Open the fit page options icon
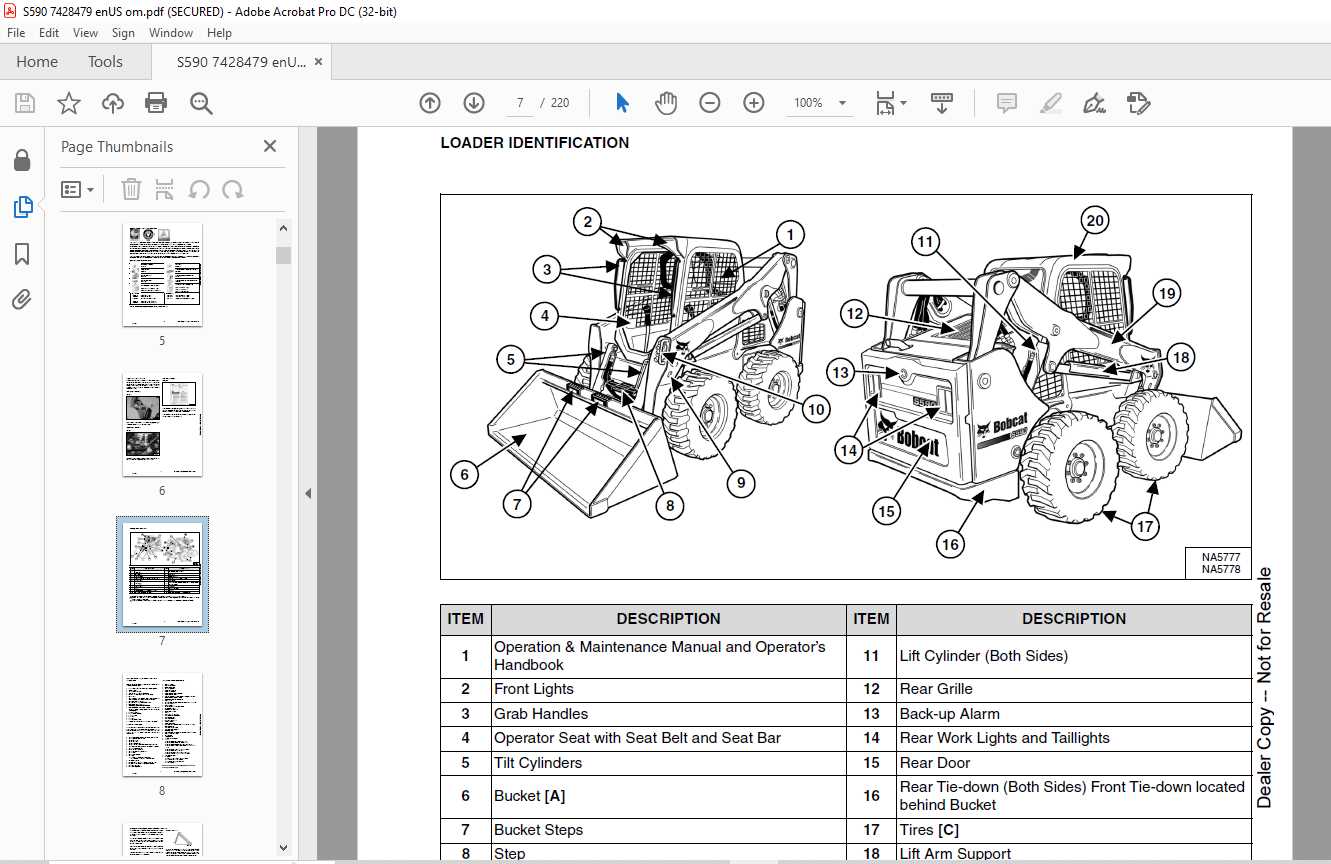This screenshot has height=864, width=1331. point(890,103)
